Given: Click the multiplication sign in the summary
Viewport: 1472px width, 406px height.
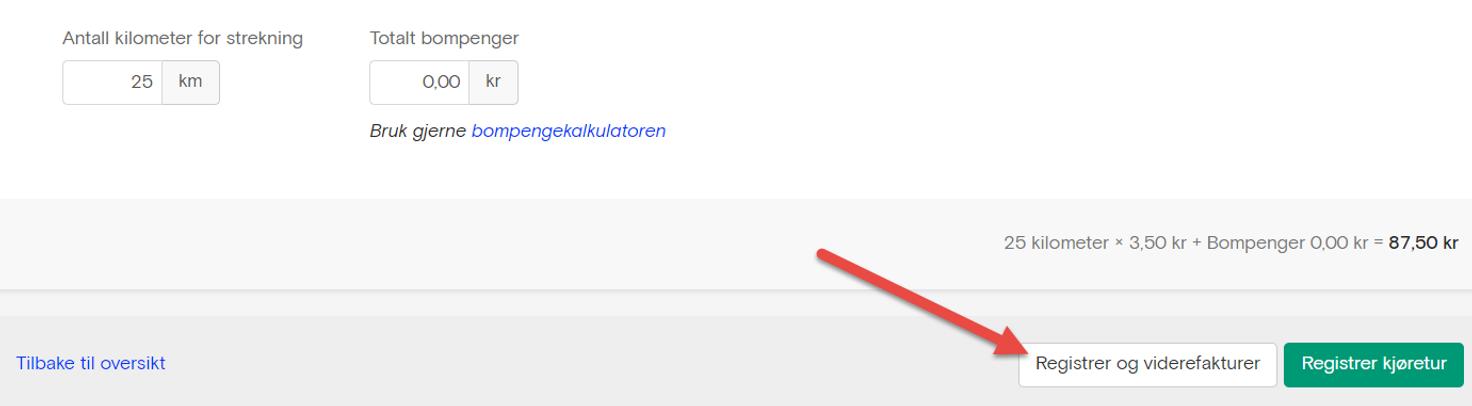Looking at the screenshot, I should [1119, 243].
